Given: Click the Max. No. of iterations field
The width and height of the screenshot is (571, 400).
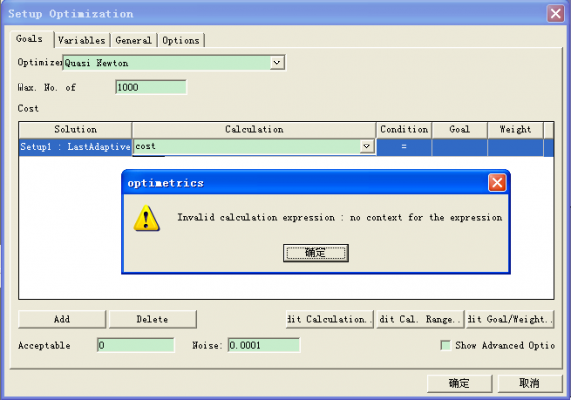Looking at the screenshot, I should coord(151,87).
